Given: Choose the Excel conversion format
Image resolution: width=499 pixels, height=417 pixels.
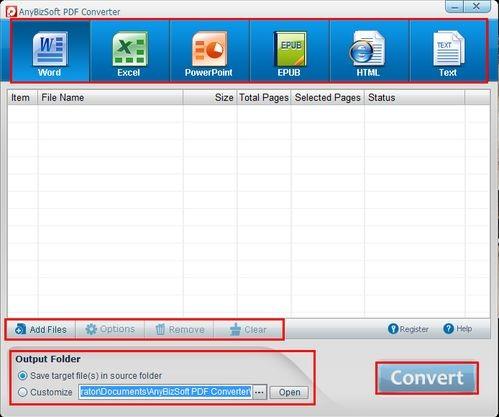Looking at the screenshot, I should coord(130,51).
